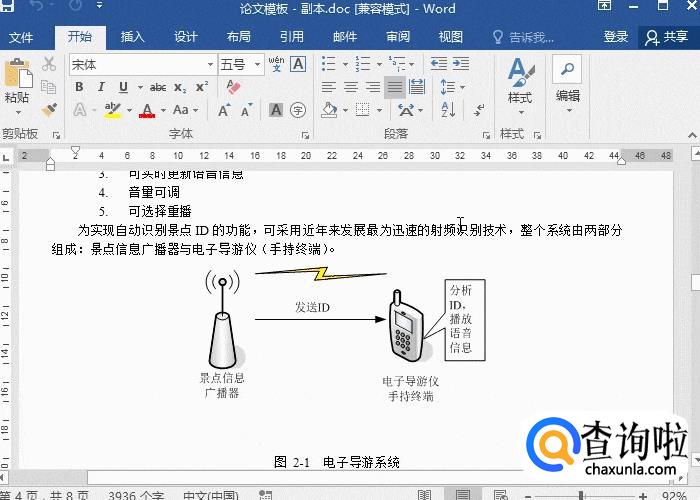The height and width of the screenshot is (500, 700).
Task: Toggle Strikethrough formatting
Action: 158,88
